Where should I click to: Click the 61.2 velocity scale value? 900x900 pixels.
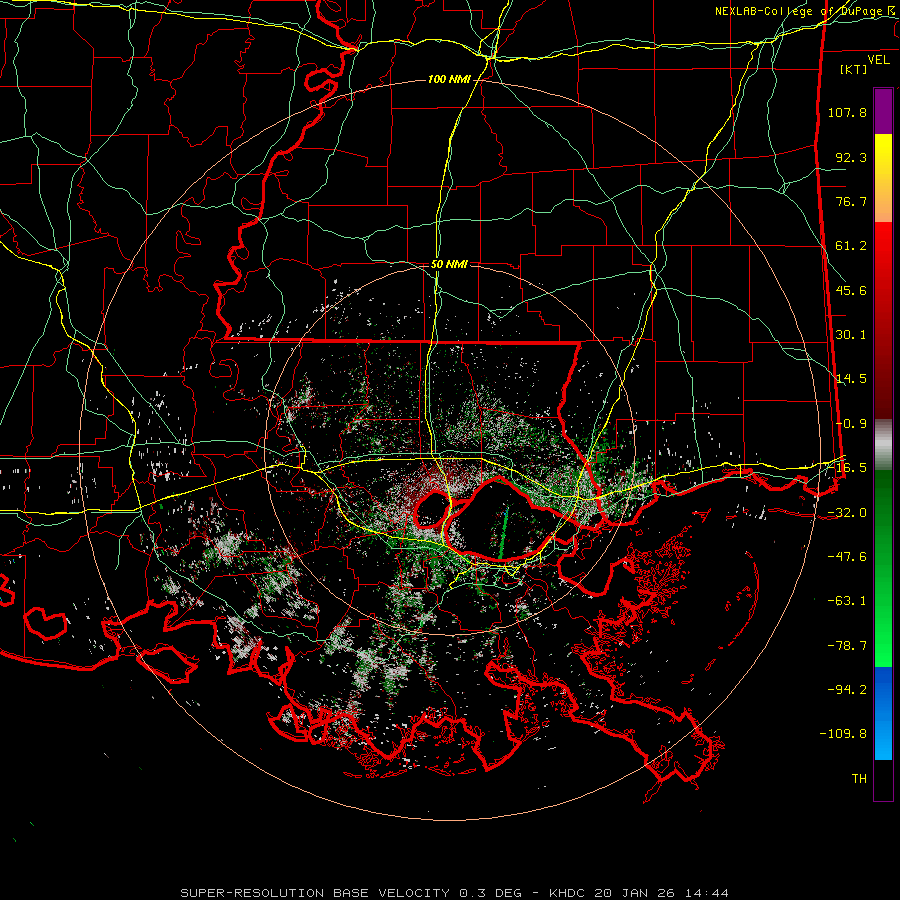pyautogui.click(x=851, y=246)
